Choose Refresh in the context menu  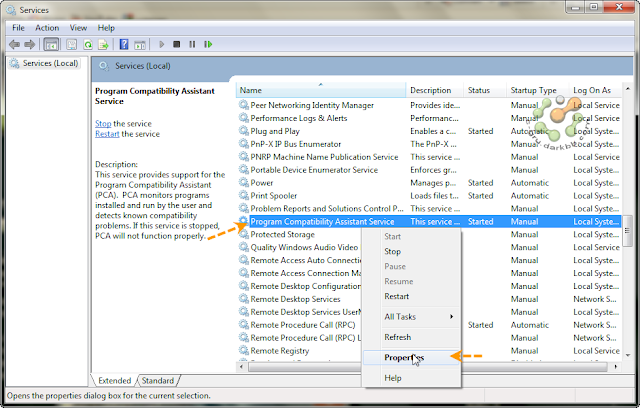tap(411, 337)
